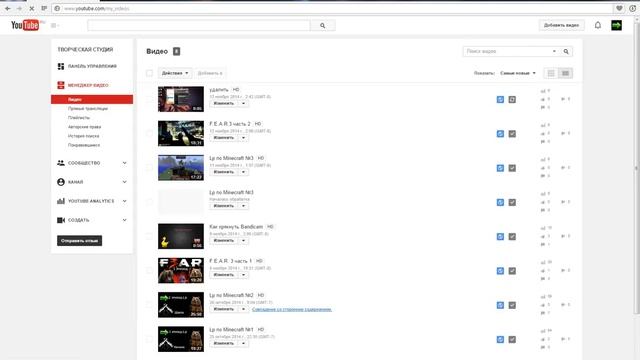Click Изменить for F.E.A.R 3 часть 2
This screenshot has width=640, height=360.
224,138
